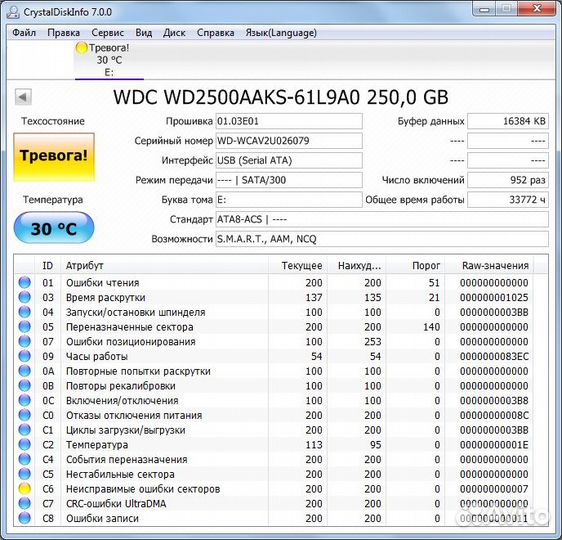The image size is (562, 540).
Task: Select the Неисправимые ошибки секторов row text
Action: click(x=143, y=489)
